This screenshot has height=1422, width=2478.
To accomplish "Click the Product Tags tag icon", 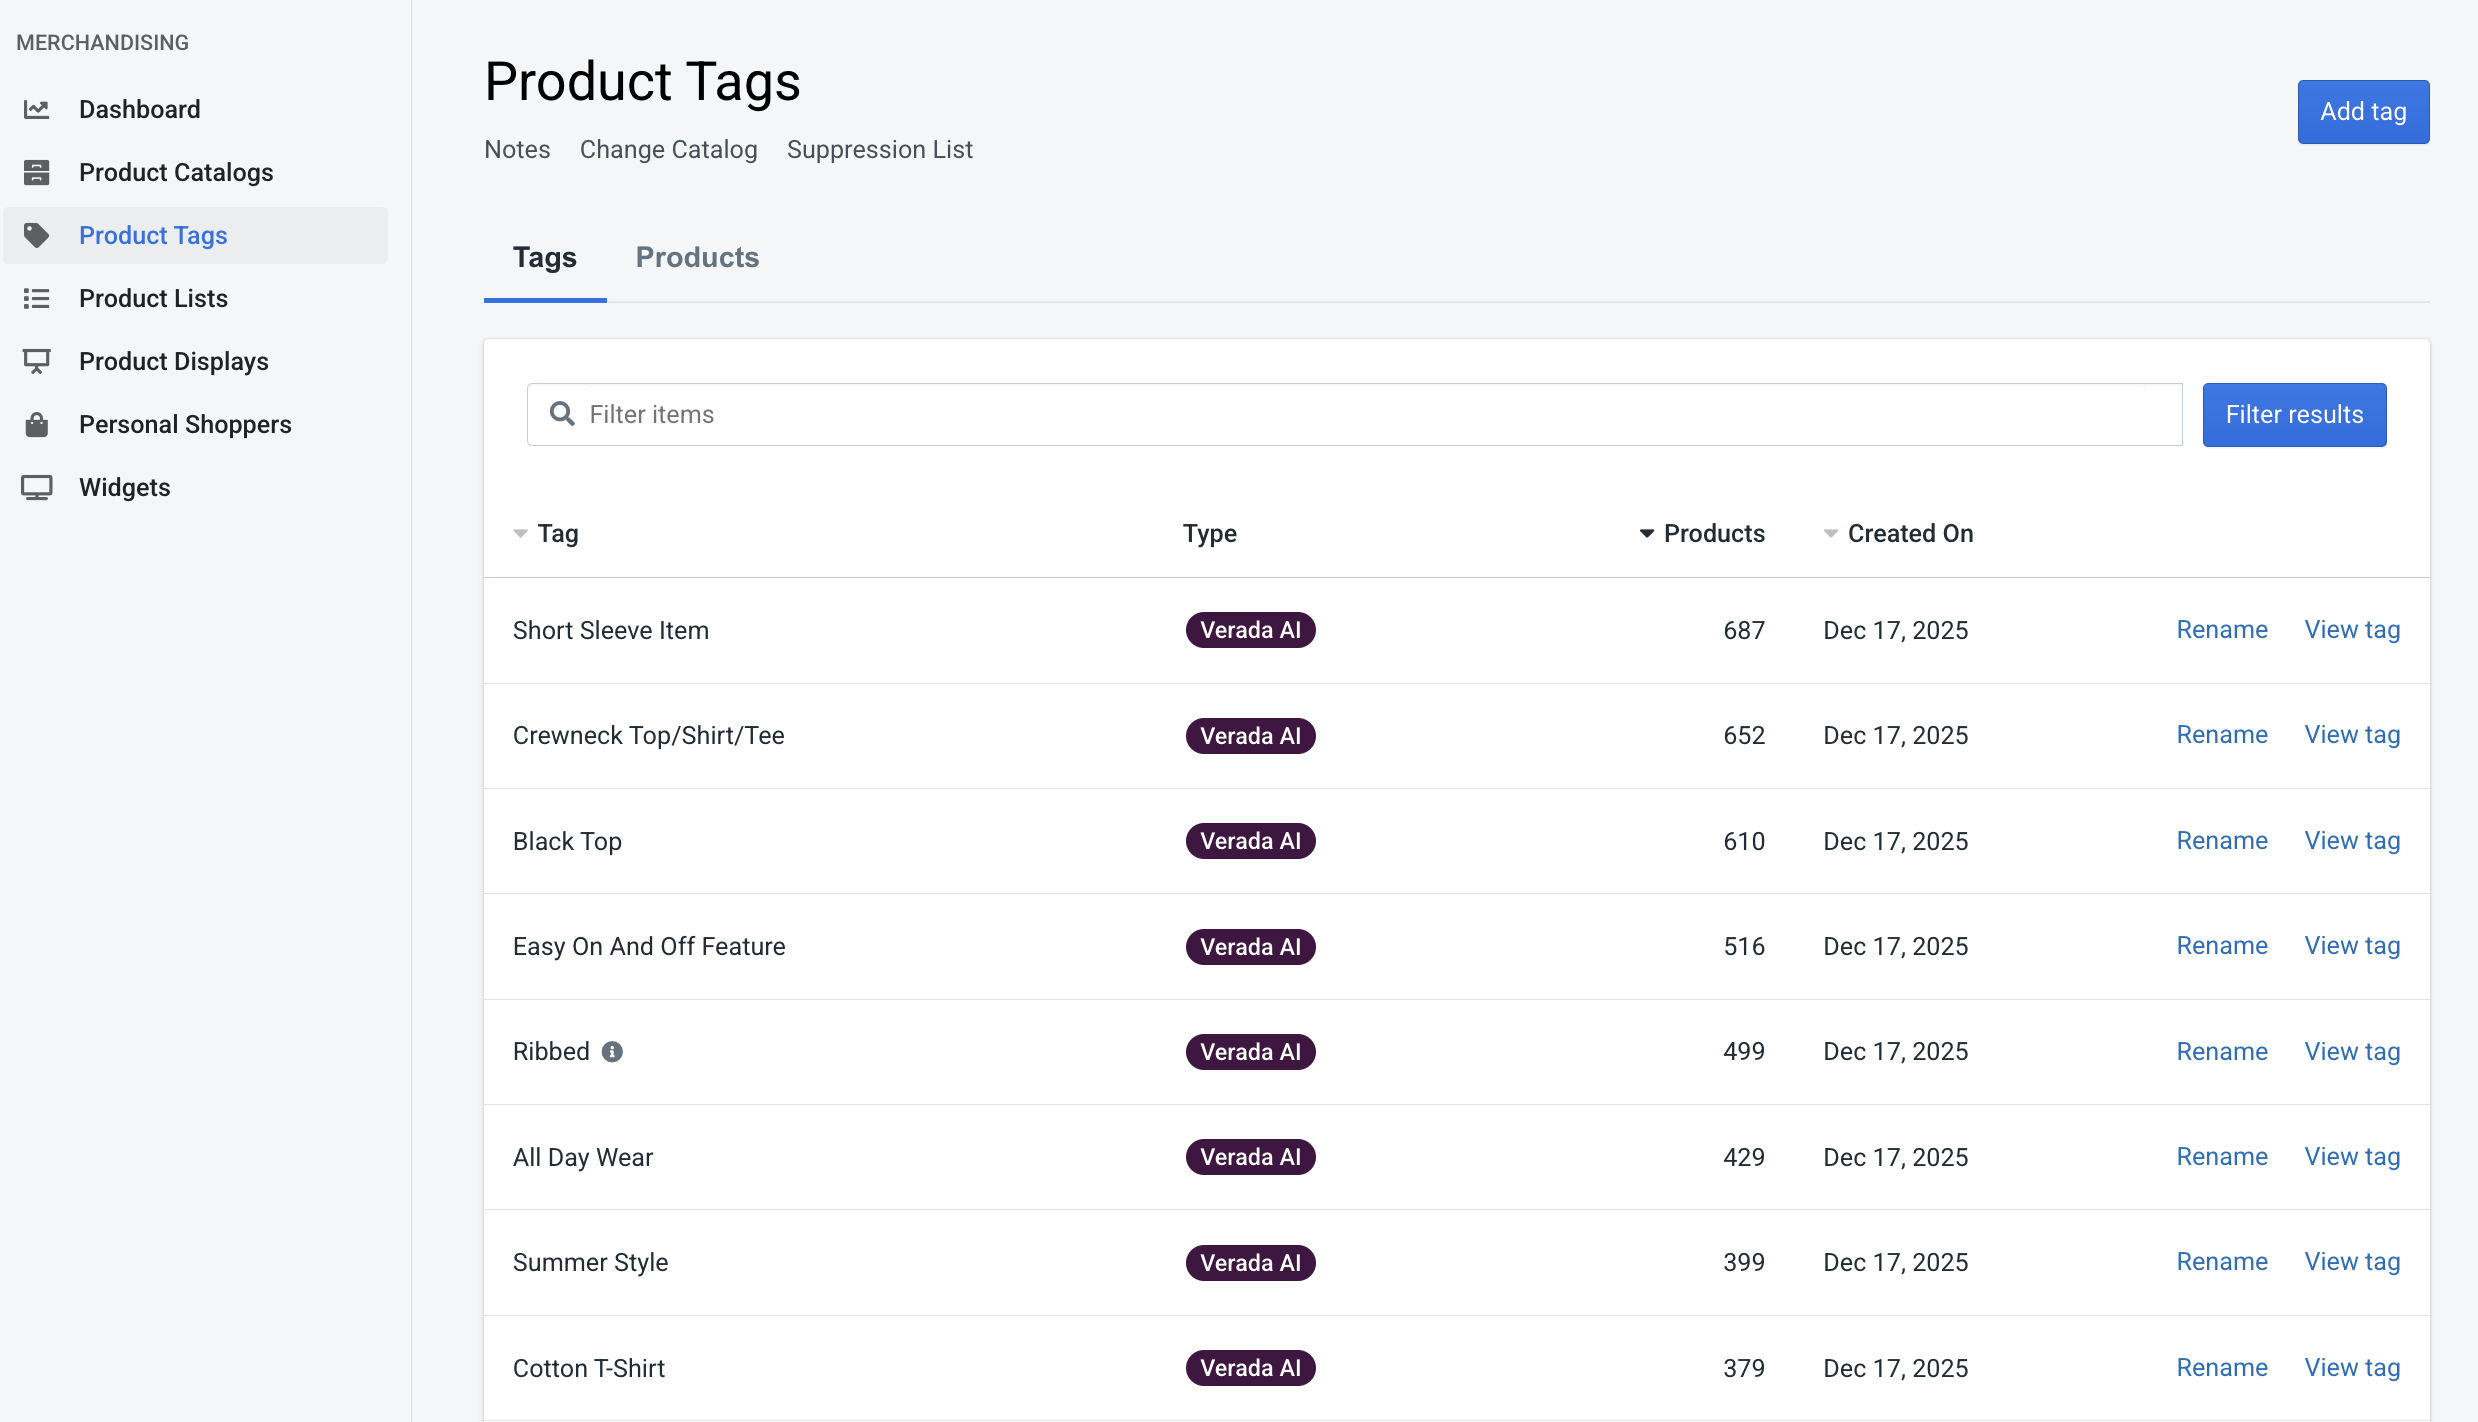I will tap(37, 236).
